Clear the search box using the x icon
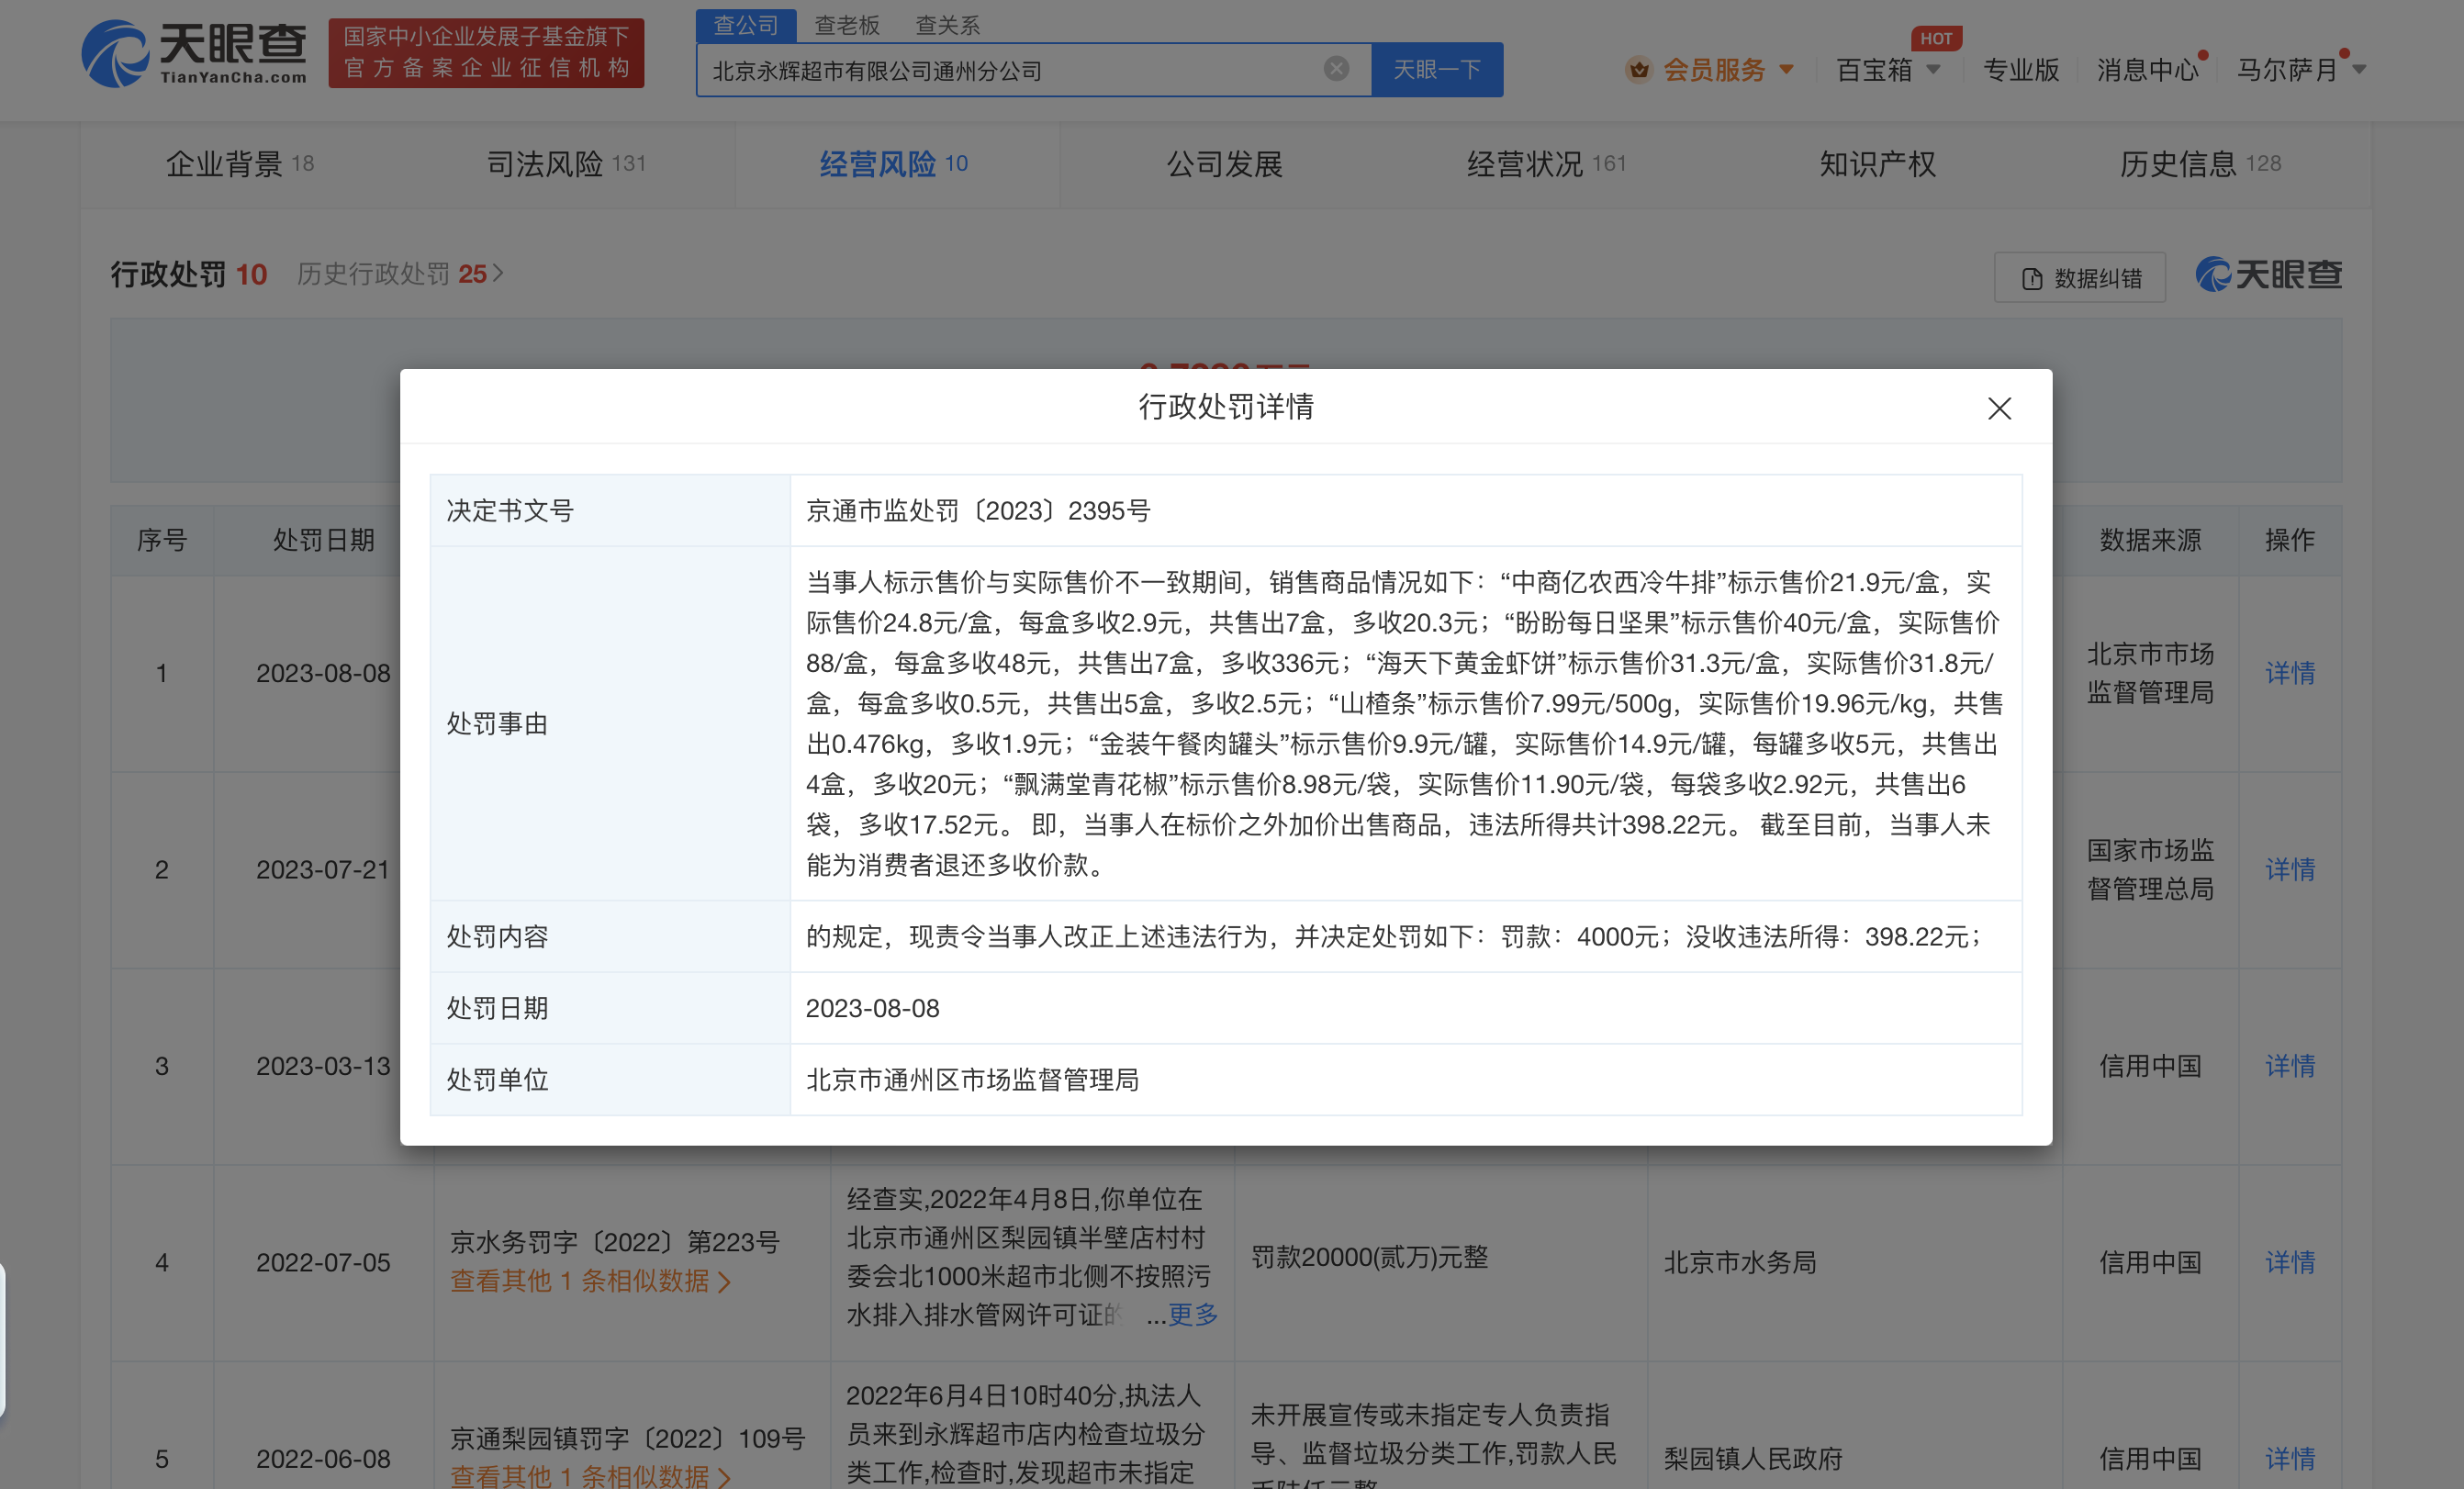The width and height of the screenshot is (2464, 1489). click(x=1336, y=68)
